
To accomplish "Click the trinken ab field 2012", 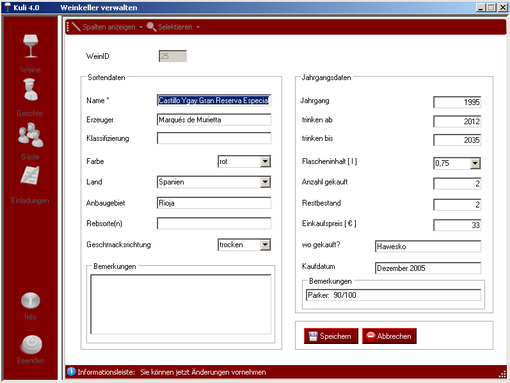I will [x=457, y=121].
